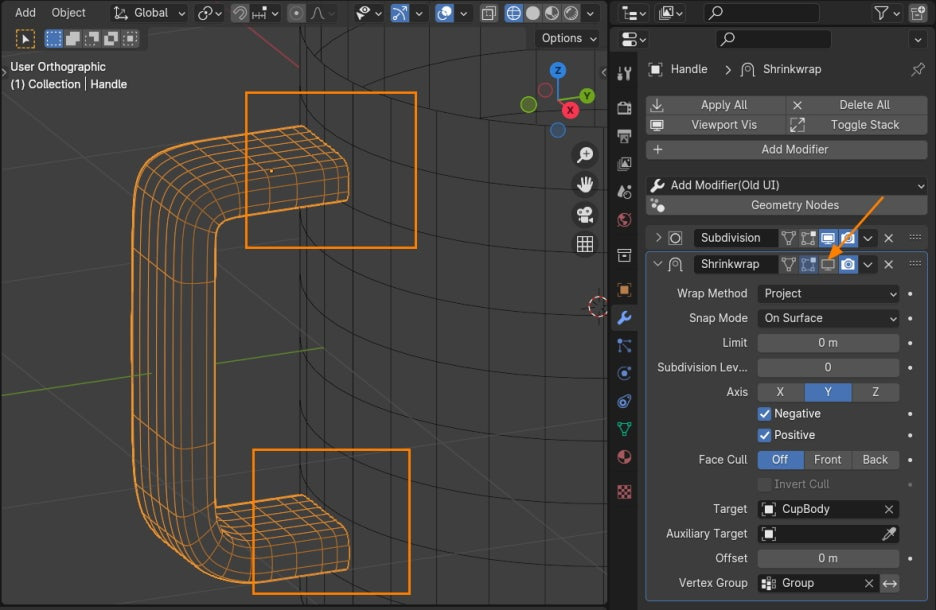Open the Add menu in viewport header

[25, 13]
